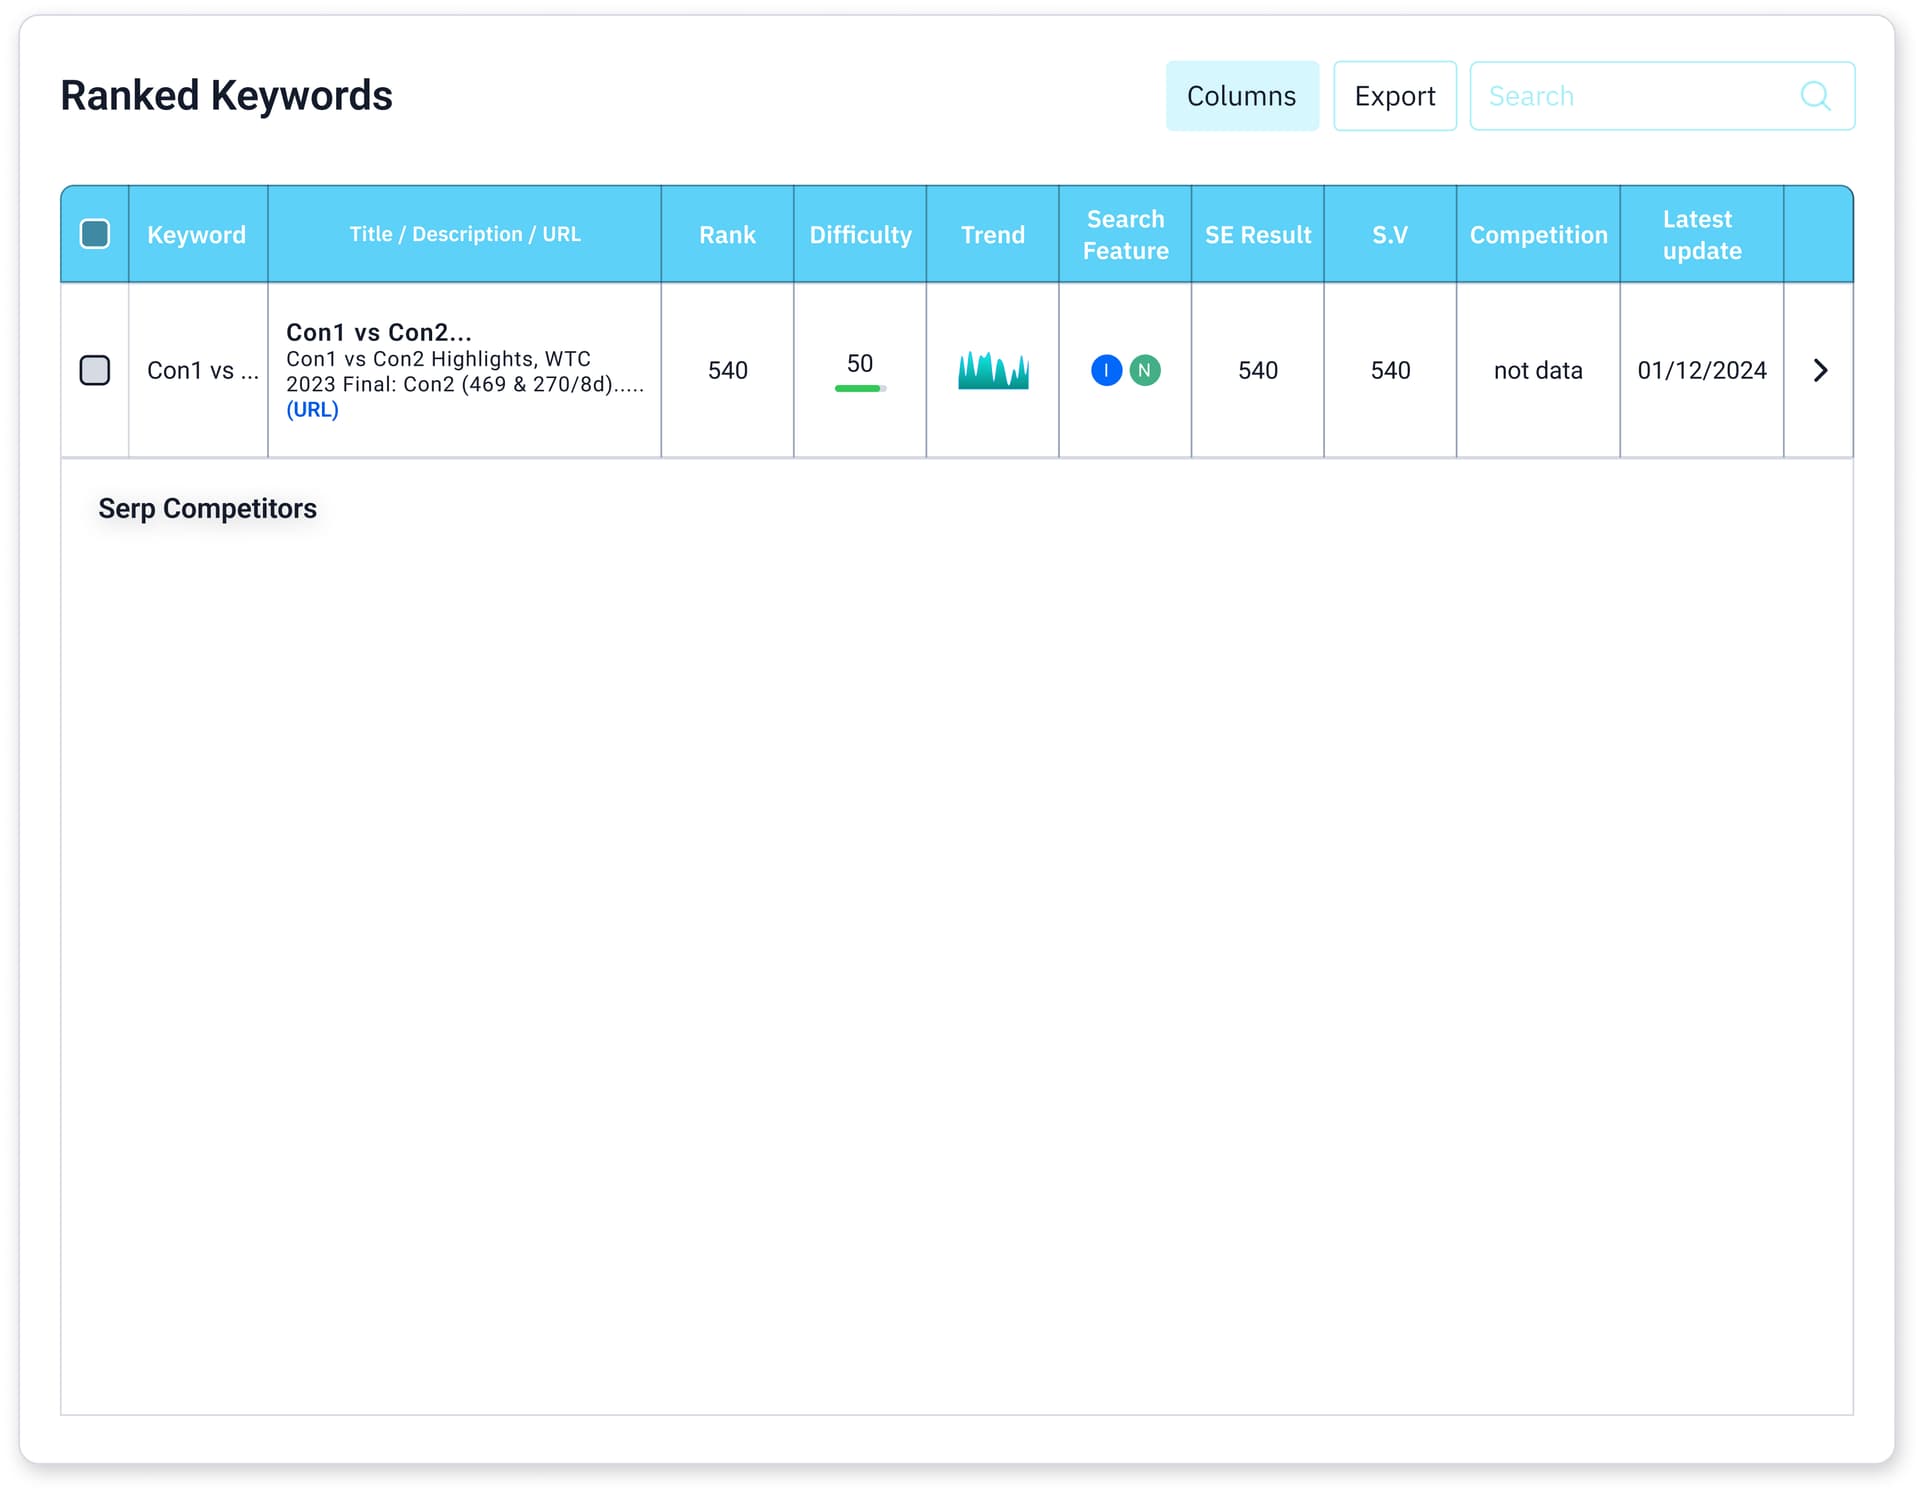Sort by Latest update column
The width and height of the screenshot is (1920, 1493).
click(1701, 234)
